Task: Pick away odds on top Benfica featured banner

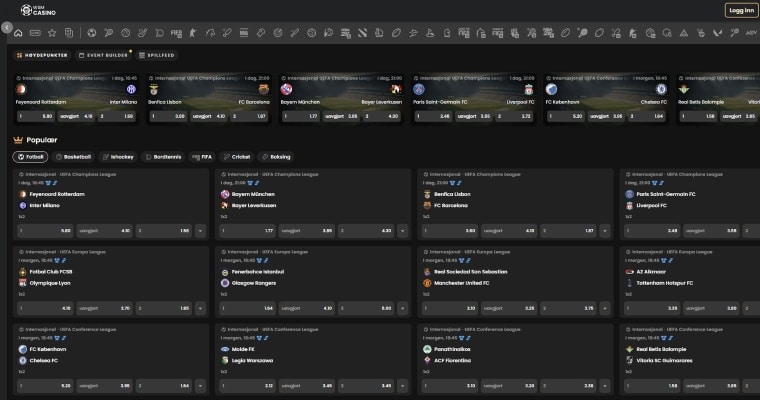Action: [x=249, y=116]
